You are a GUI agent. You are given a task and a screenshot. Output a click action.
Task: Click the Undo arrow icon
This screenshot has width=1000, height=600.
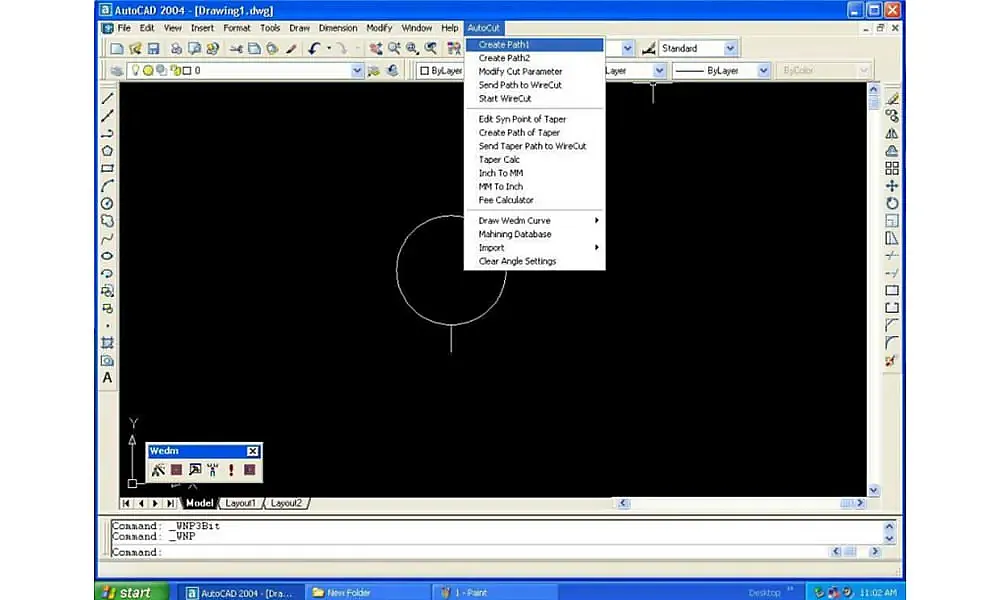pos(313,48)
